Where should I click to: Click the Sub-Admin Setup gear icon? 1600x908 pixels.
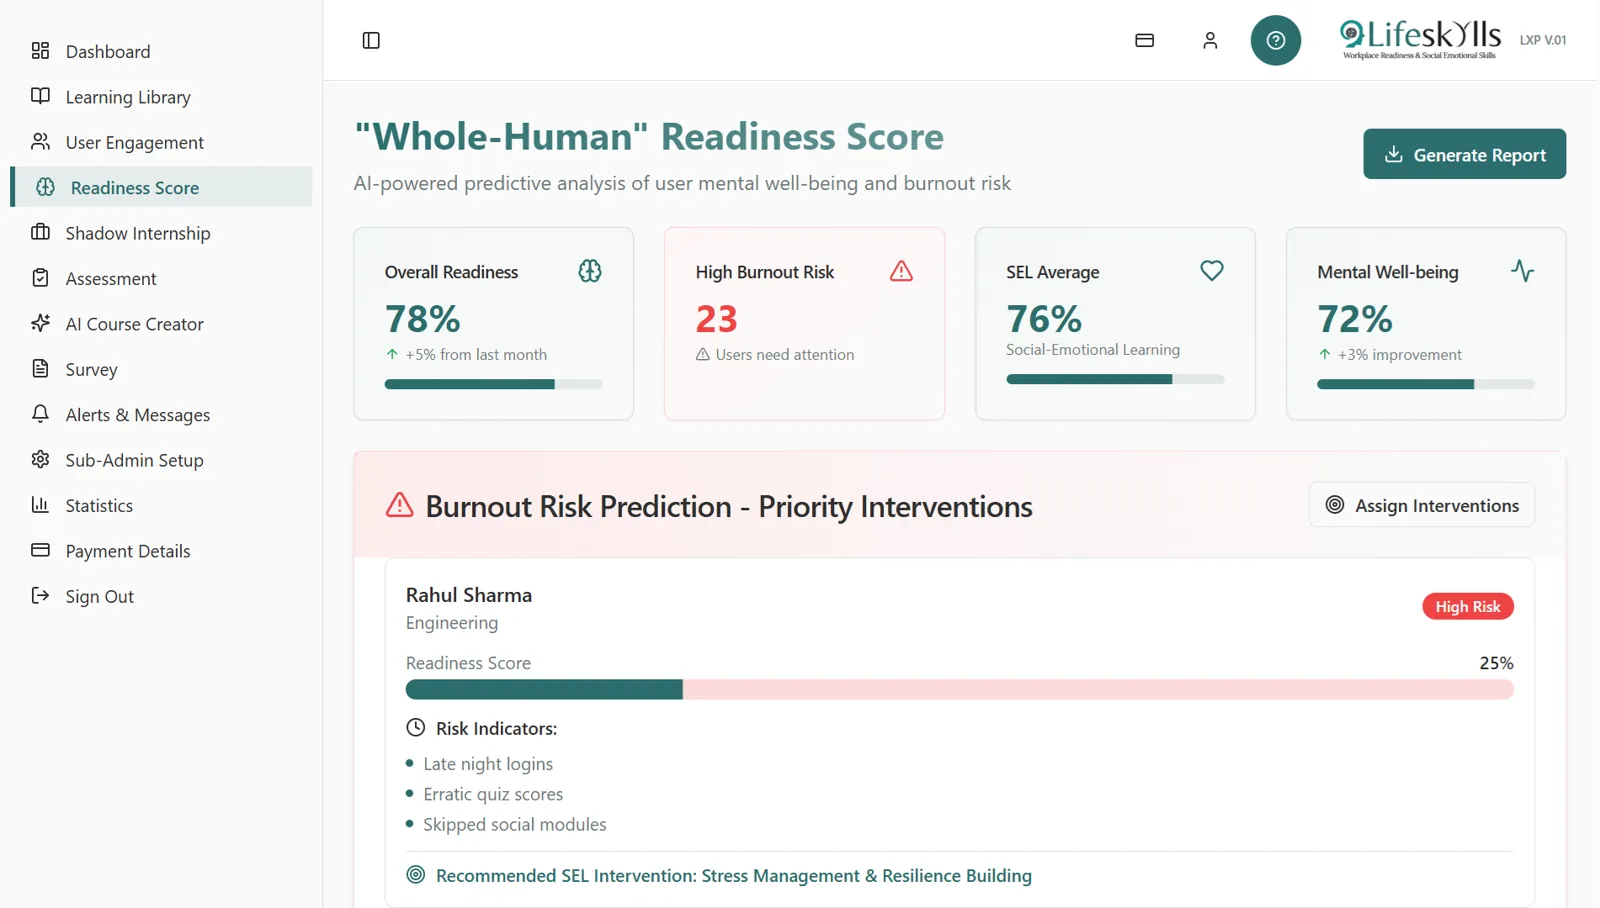pyautogui.click(x=40, y=459)
